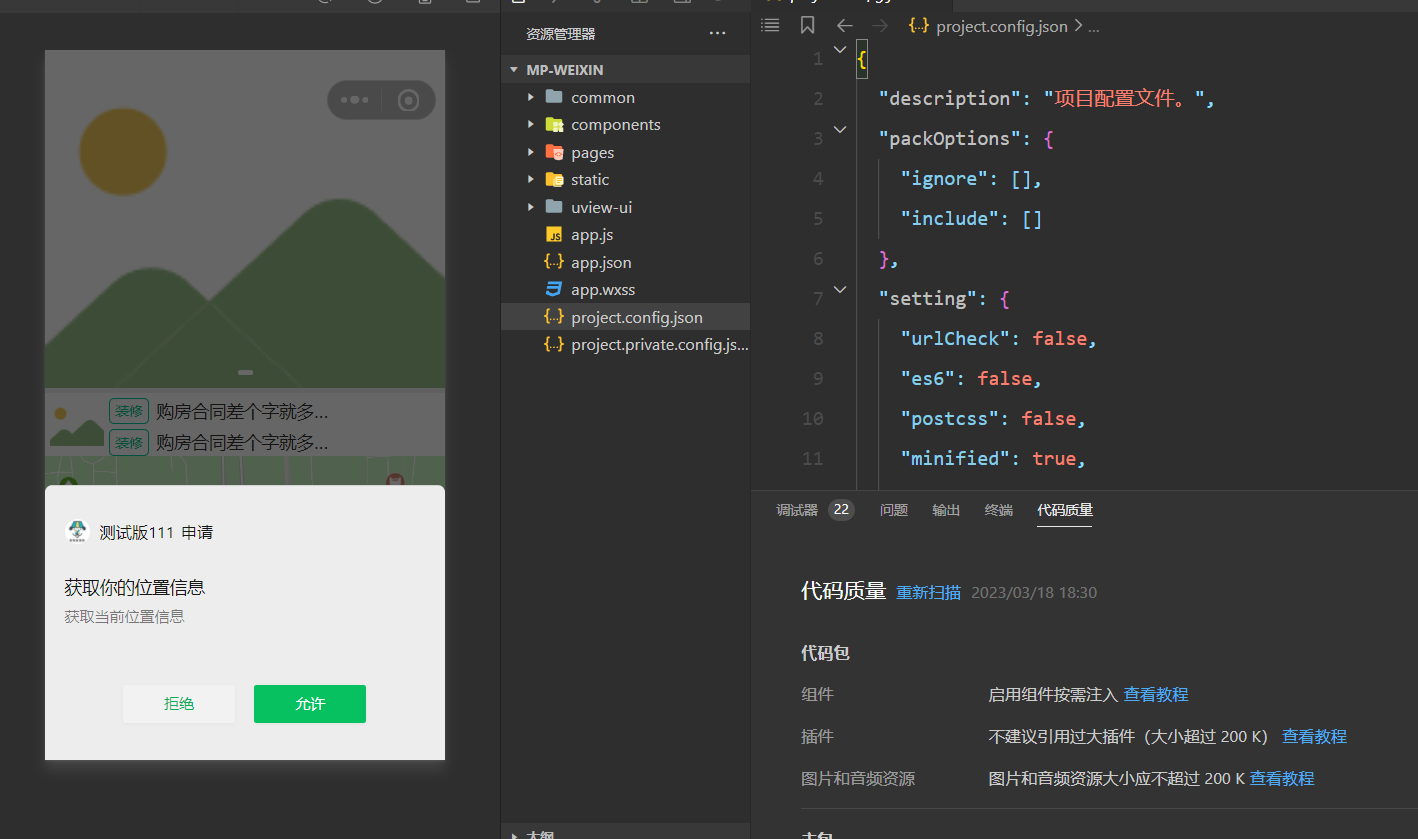Open the explorer panel more actions menu
Screen dimensions: 1418x839
point(717,34)
